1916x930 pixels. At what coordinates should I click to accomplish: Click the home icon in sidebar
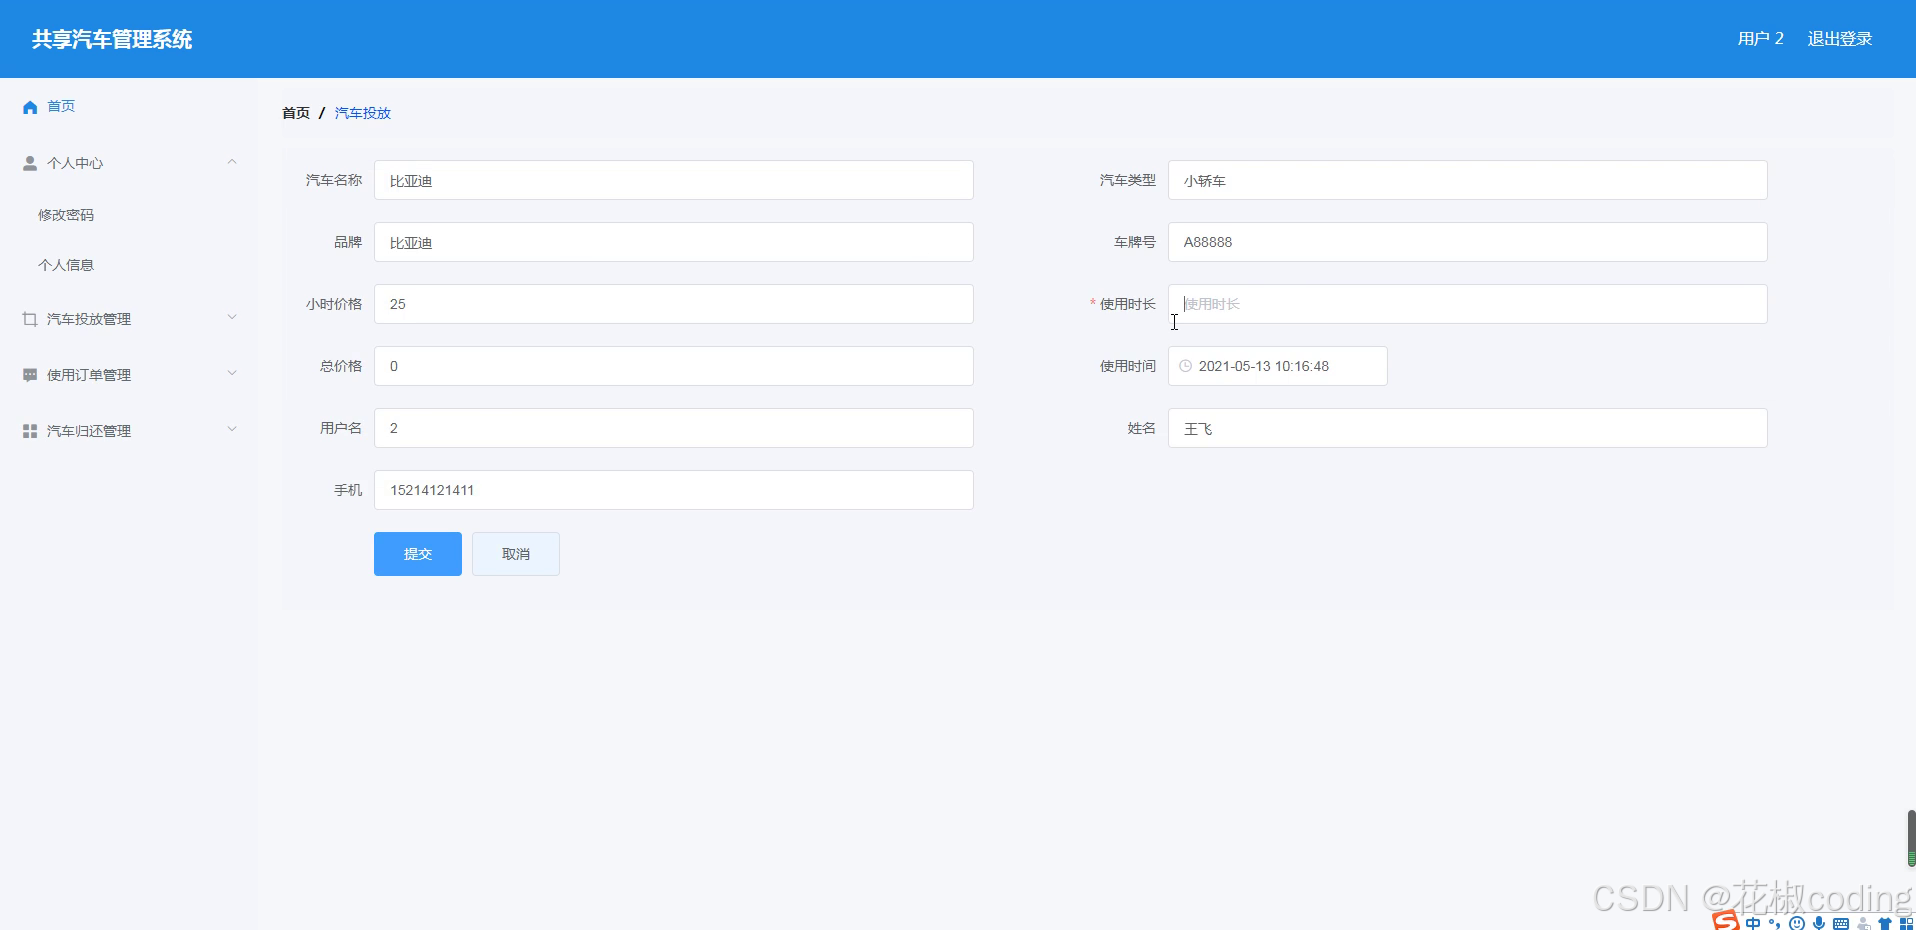point(30,107)
